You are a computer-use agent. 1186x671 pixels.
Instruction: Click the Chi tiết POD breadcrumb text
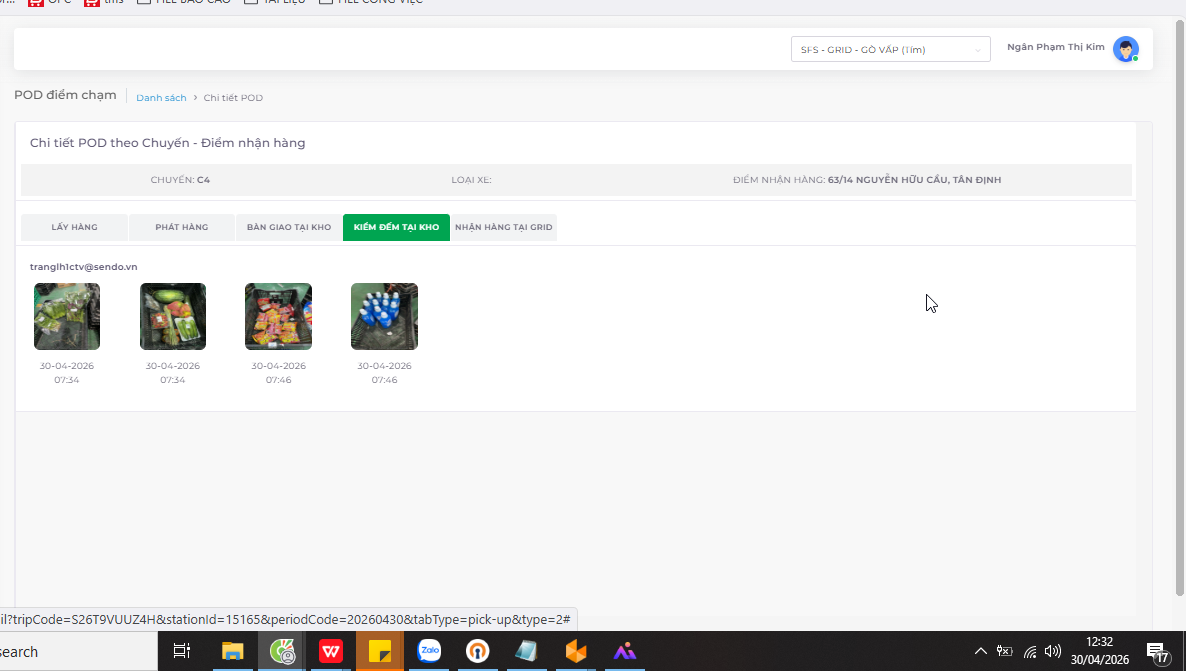pyautogui.click(x=233, y=98)
